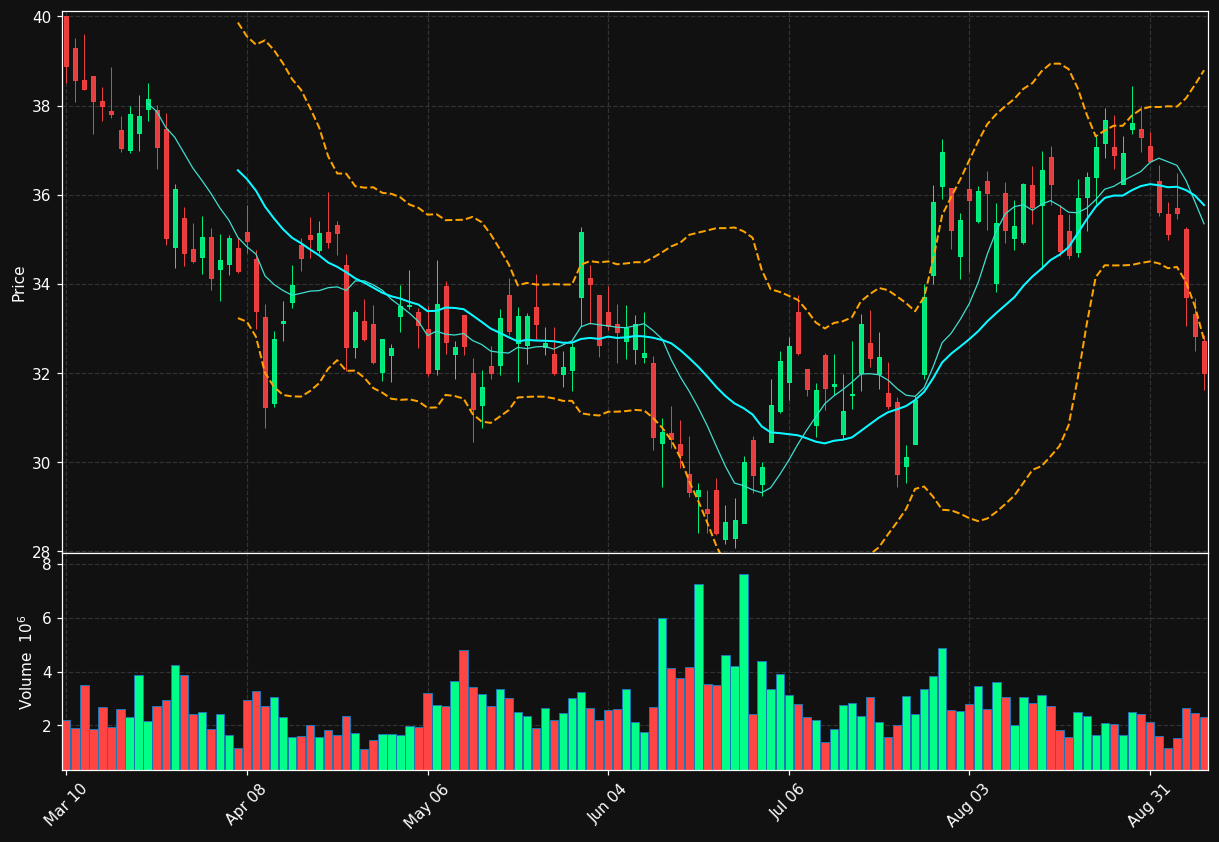Select price tick label 28
Screen dimensions: 1219x842
pos(42,551)
